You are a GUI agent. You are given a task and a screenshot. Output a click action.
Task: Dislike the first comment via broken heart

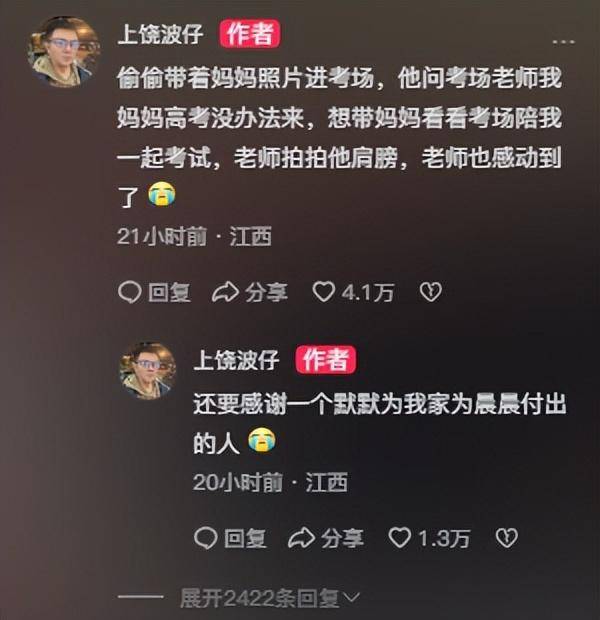coord(430,292)
